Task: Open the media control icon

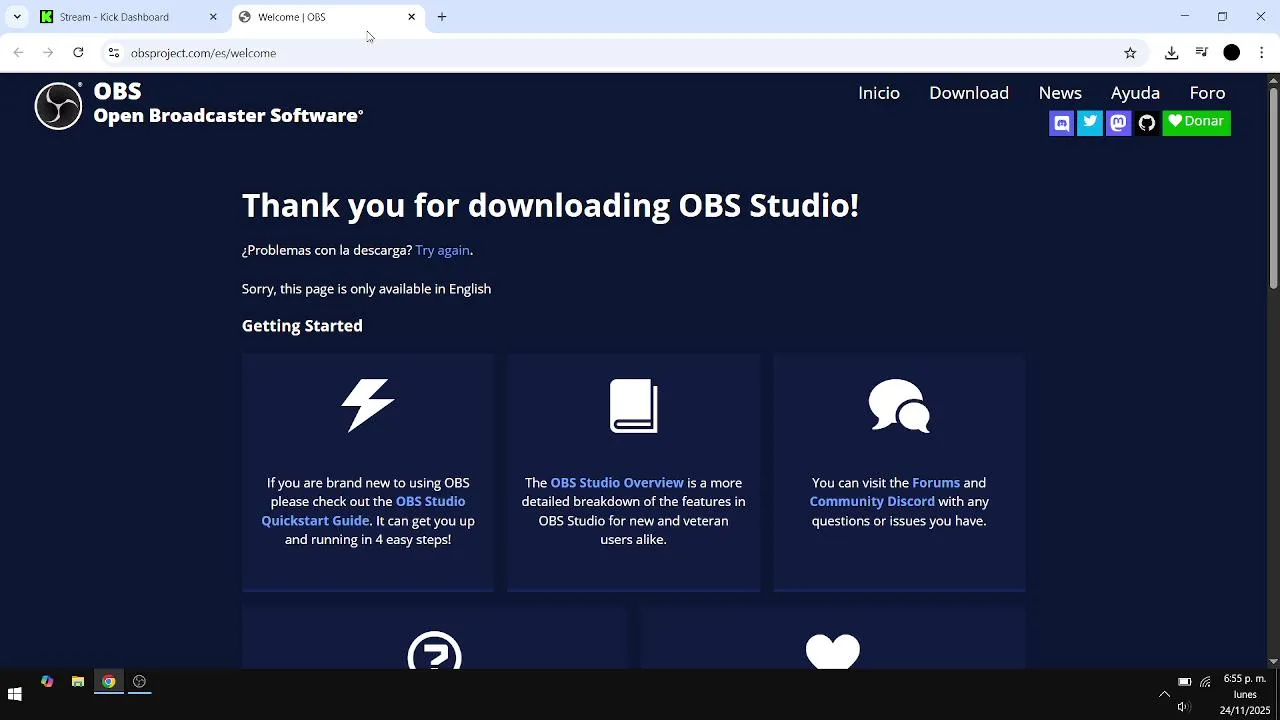Action: tap(1202, 53)
